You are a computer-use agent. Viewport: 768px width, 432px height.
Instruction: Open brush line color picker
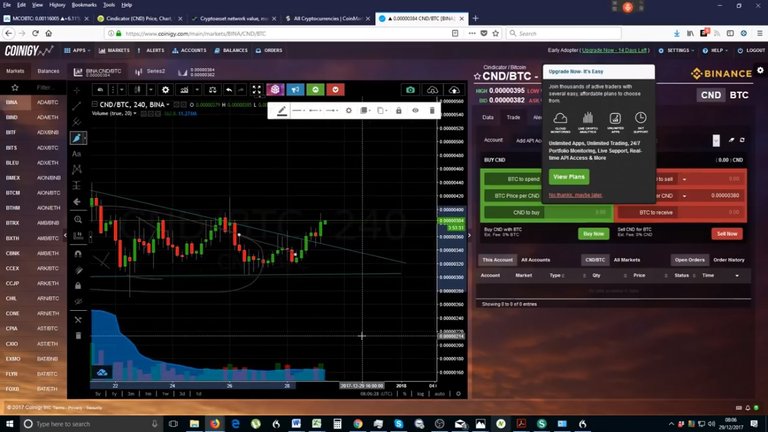(282, 111)
